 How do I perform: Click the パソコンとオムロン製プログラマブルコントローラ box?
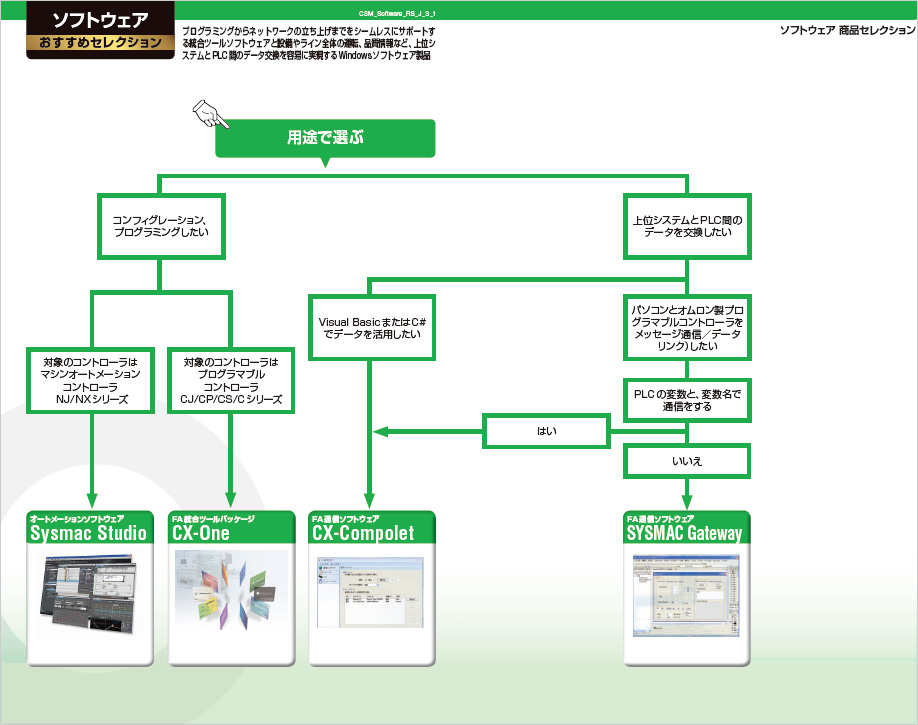tap(687, 327)
